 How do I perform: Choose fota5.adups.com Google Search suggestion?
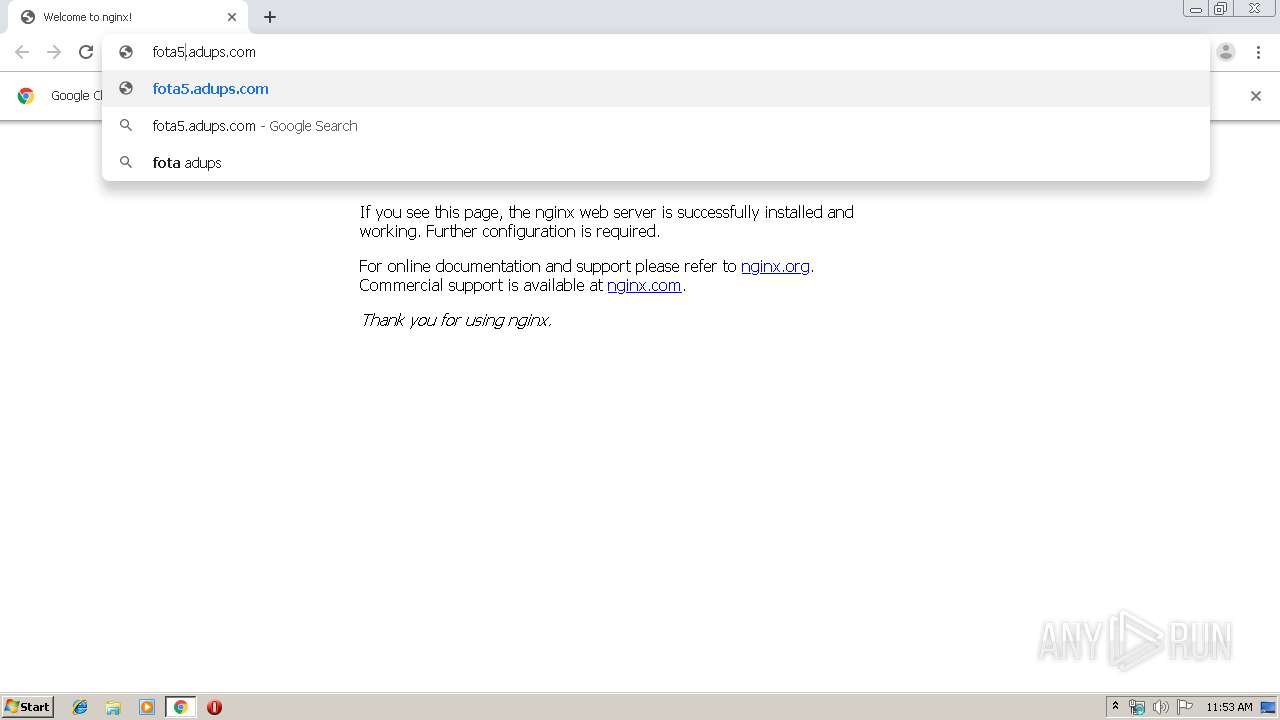[x=656, y=126]
